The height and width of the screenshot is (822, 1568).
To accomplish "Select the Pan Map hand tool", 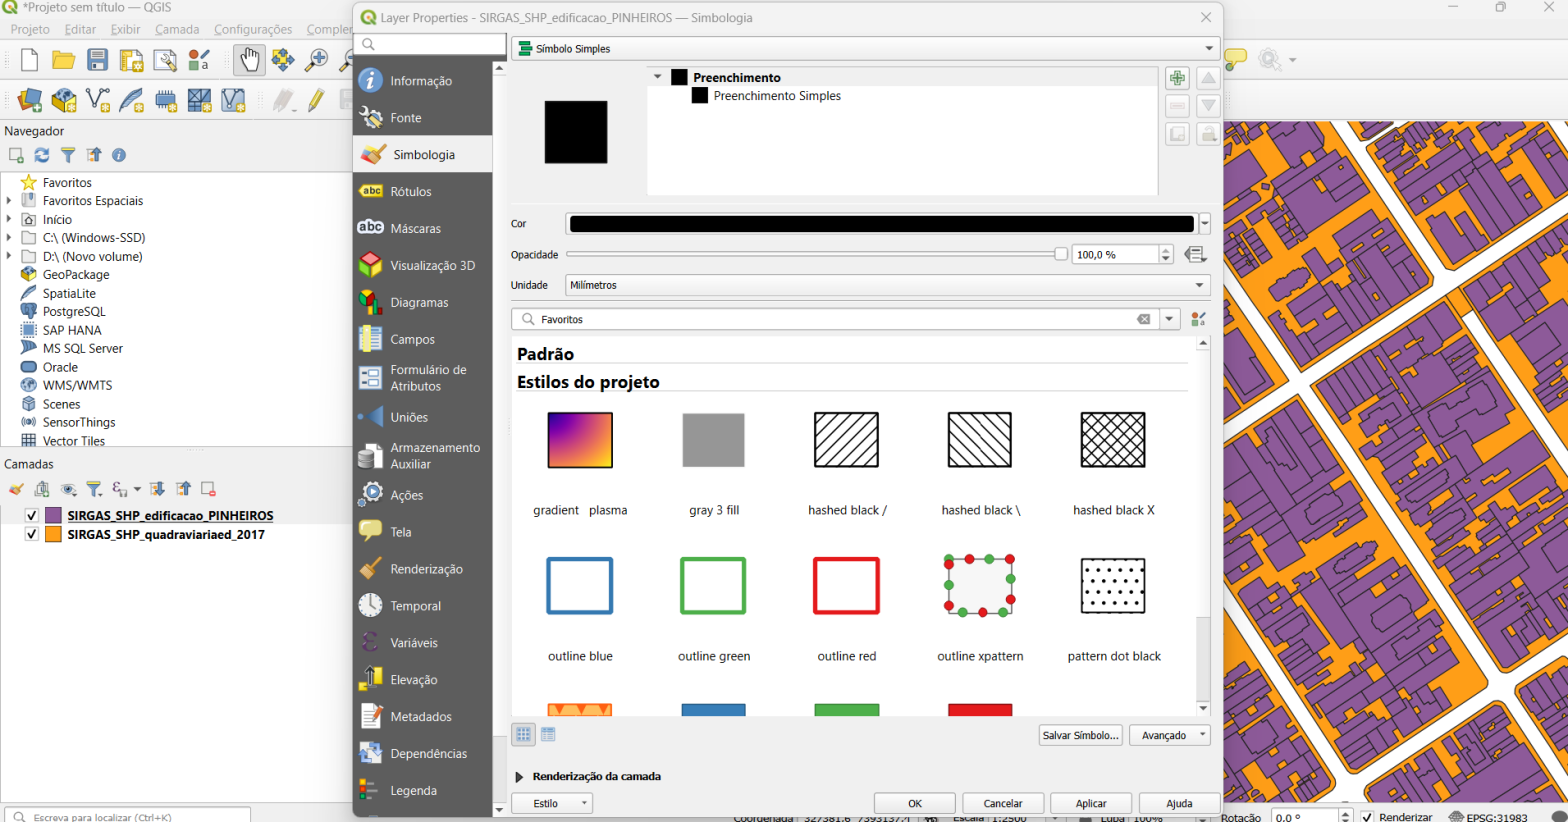I will [x=249, y=60].
